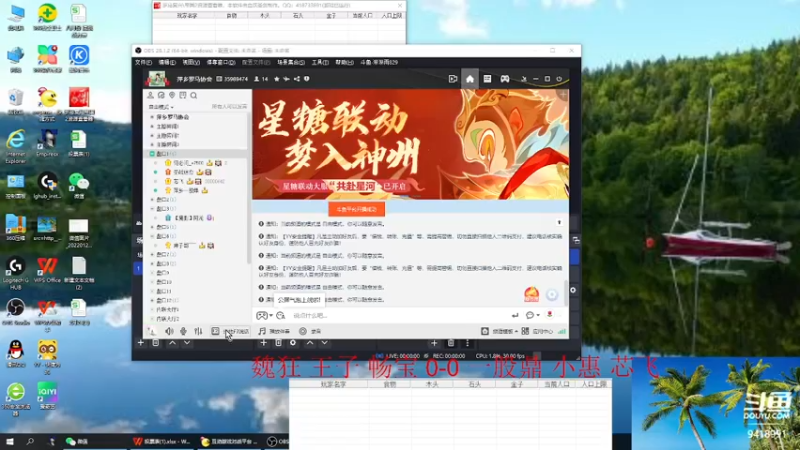Viewport: 800px width, 450px height.
Task: Click the search magnifier icon above the channel list
Action: tap(194, 95)
